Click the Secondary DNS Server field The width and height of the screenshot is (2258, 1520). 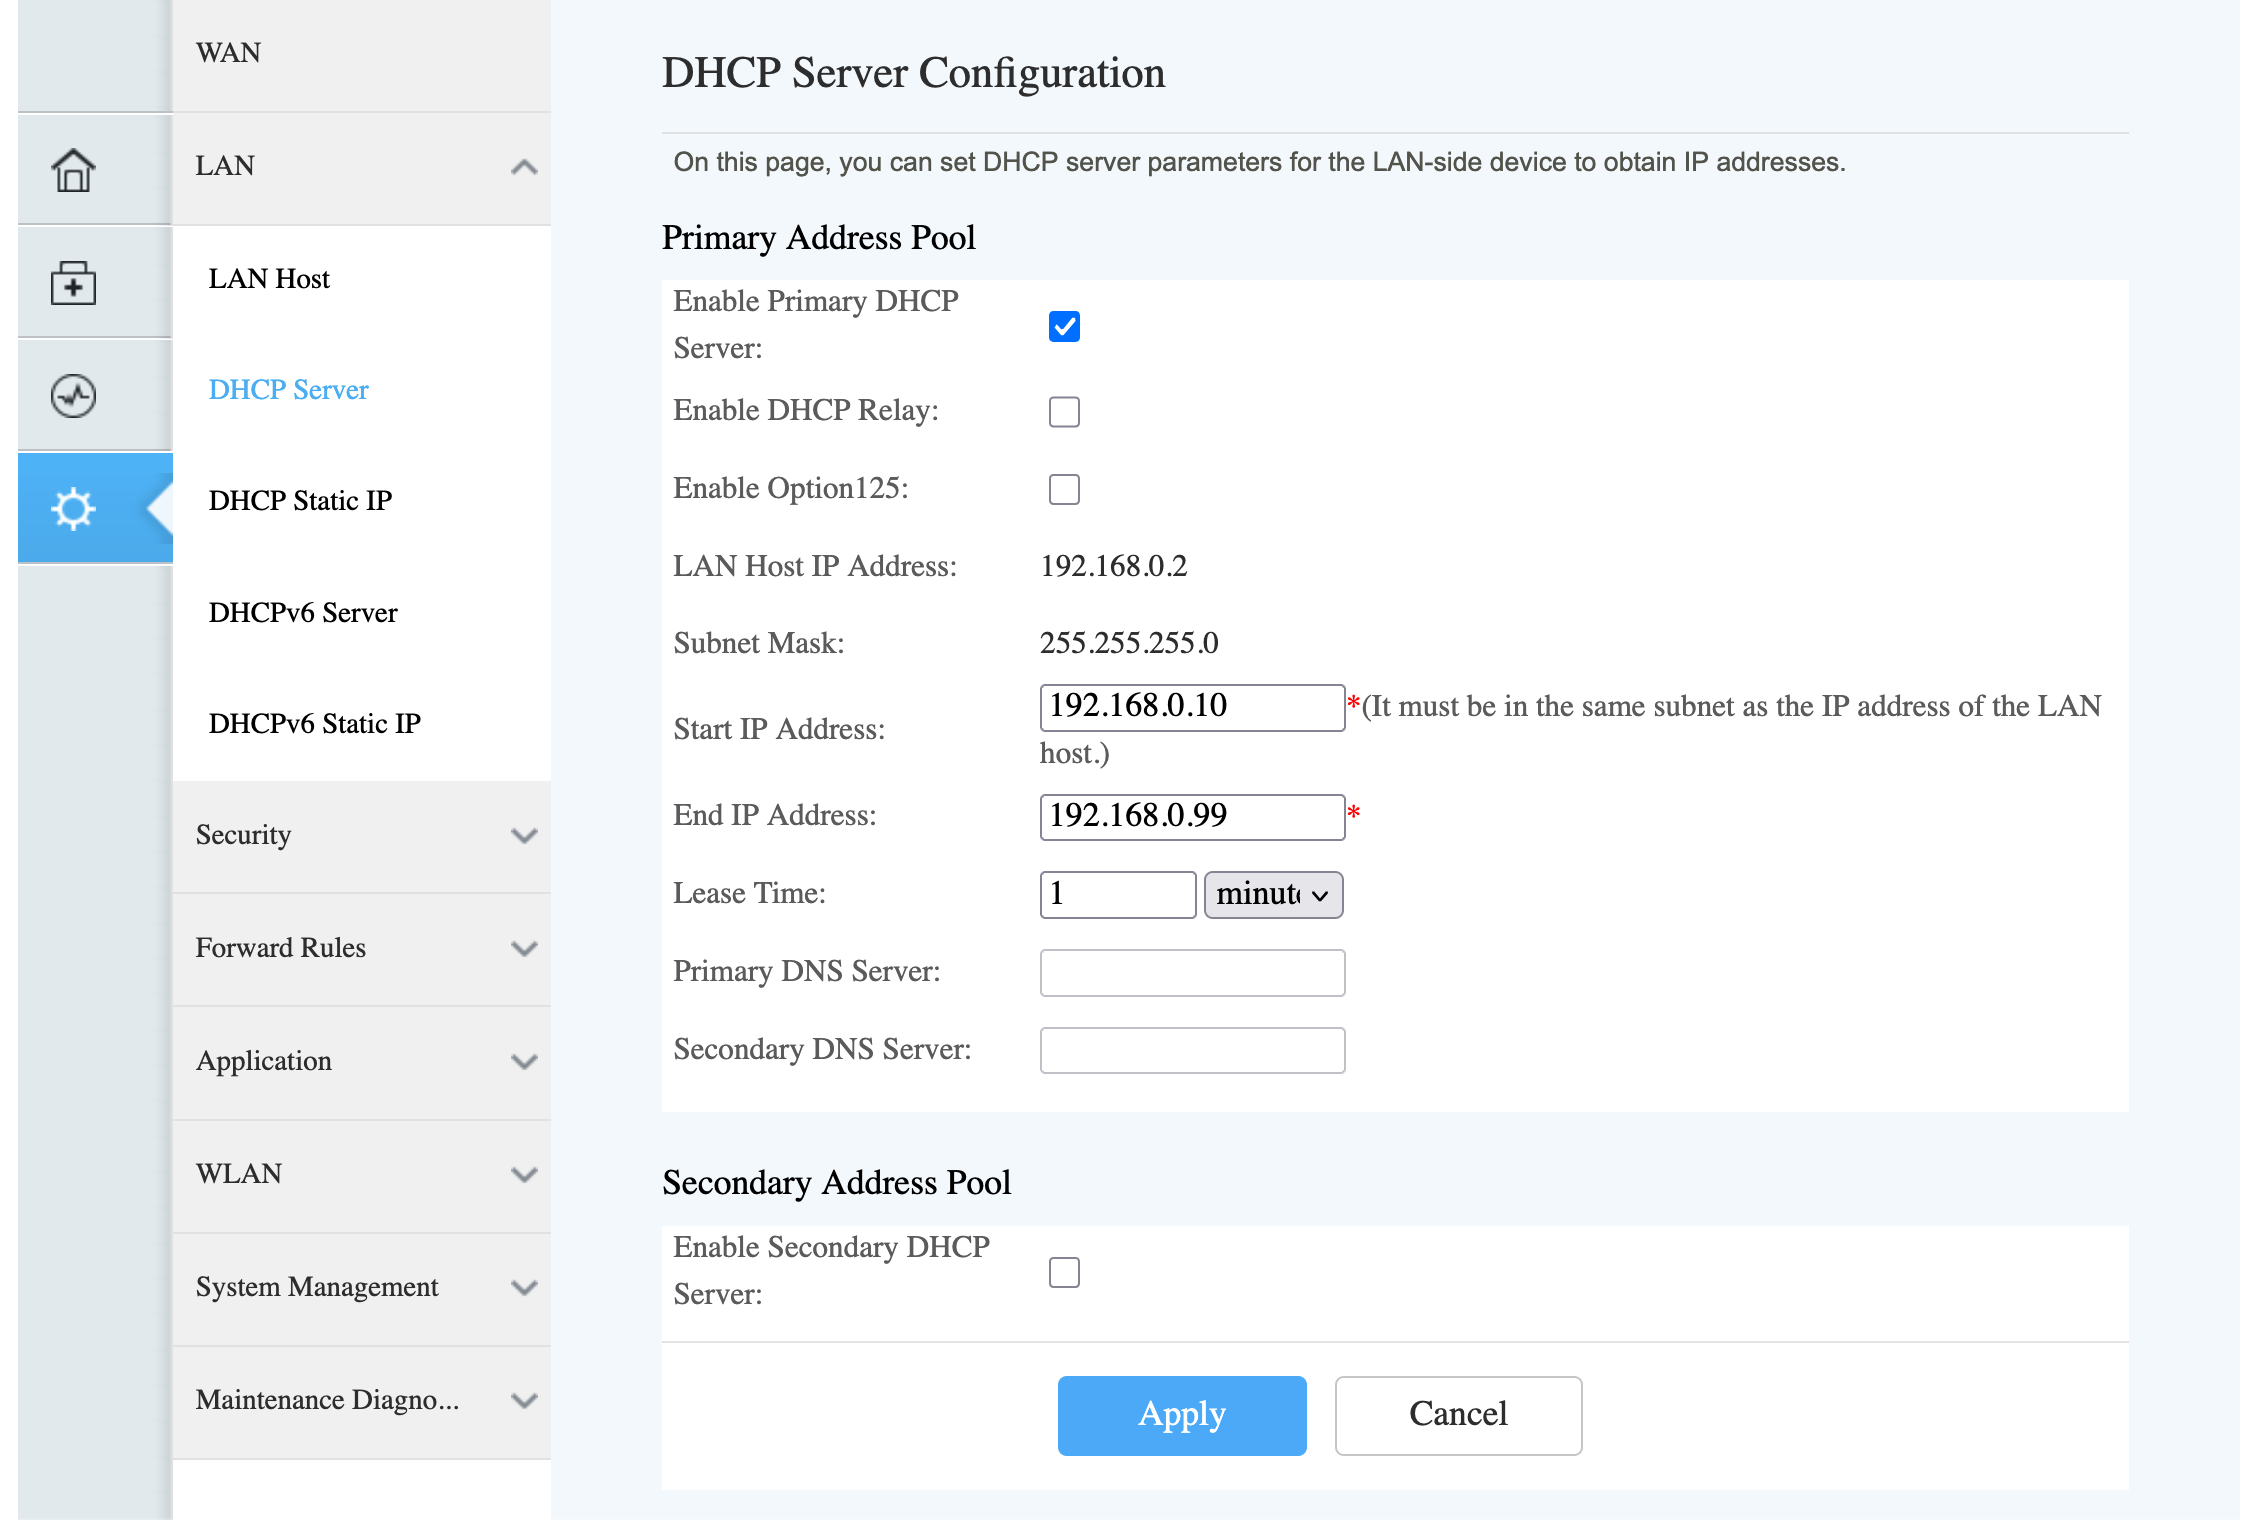point(1192,1050)
